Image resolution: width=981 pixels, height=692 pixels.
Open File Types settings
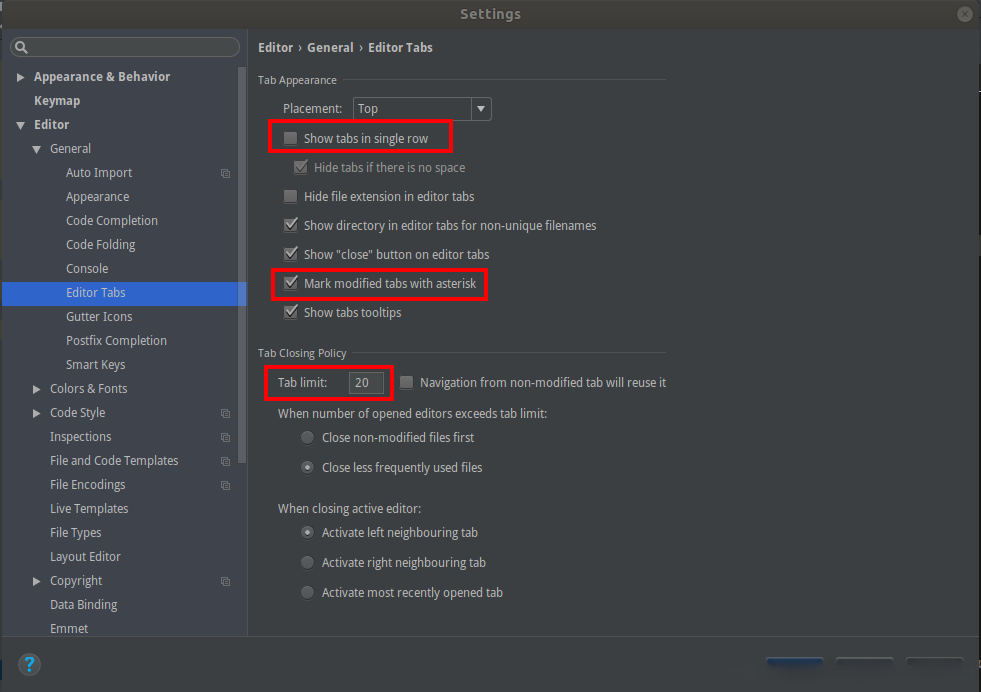tap(76, 532)
